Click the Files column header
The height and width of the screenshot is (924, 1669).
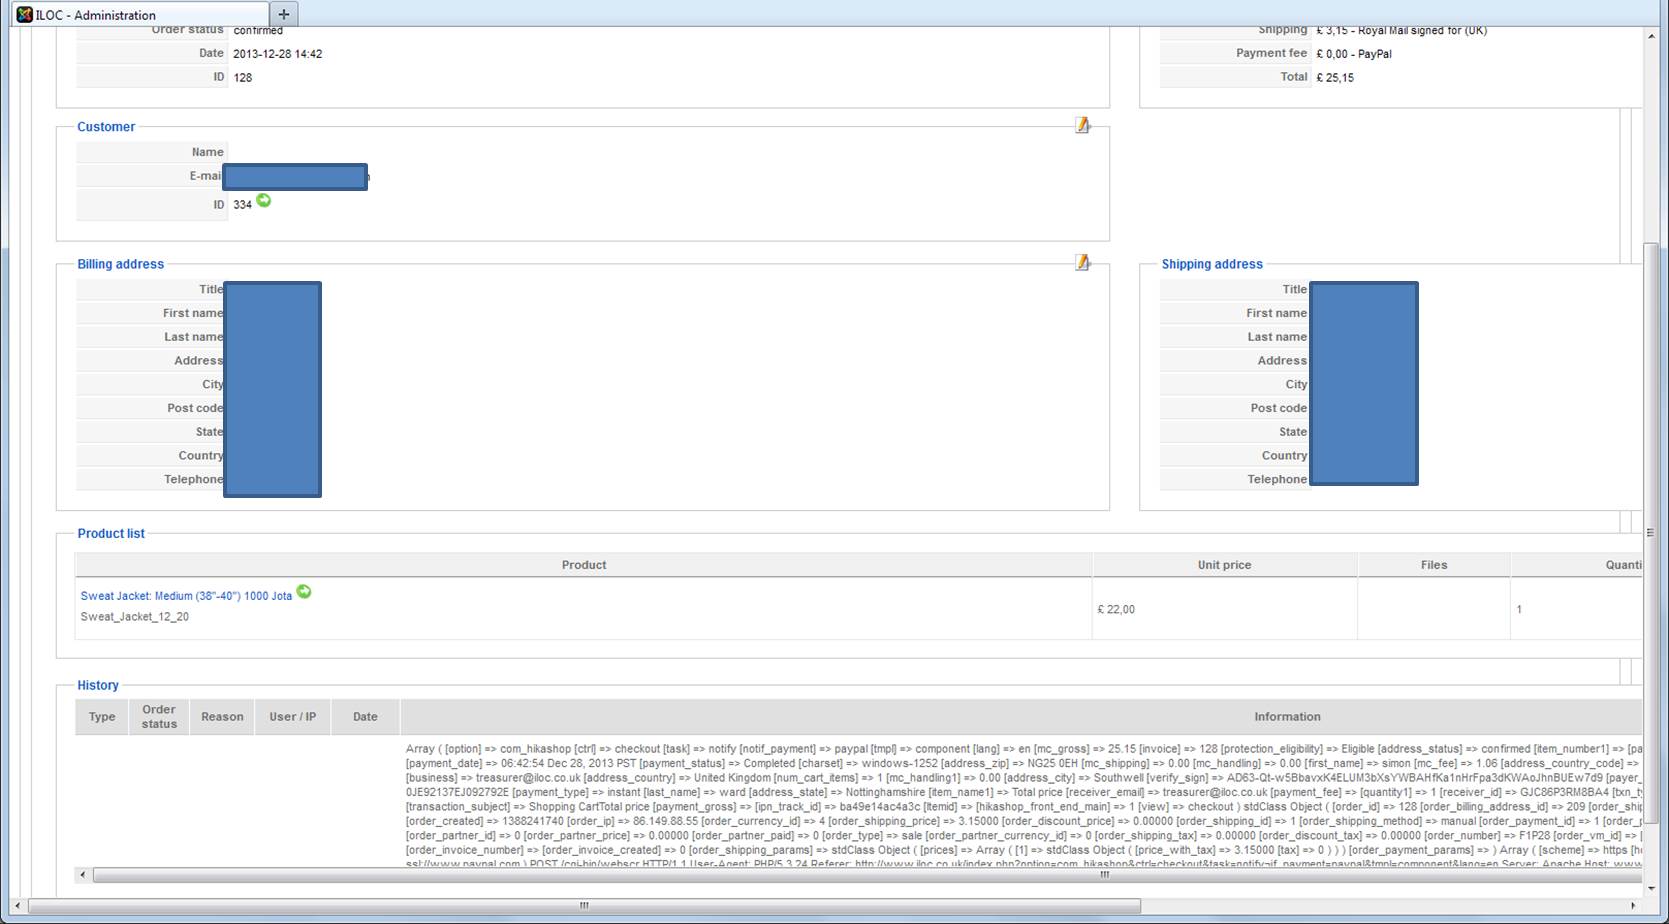1434,565
